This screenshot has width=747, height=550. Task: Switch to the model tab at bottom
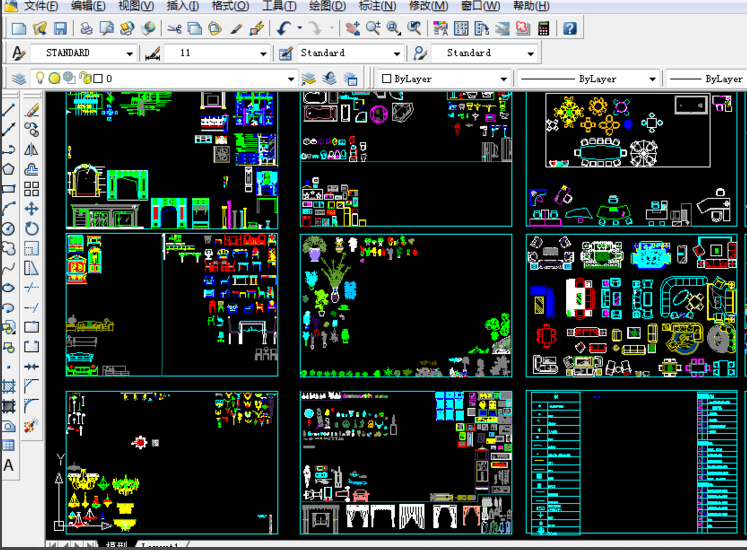[116, 546]
